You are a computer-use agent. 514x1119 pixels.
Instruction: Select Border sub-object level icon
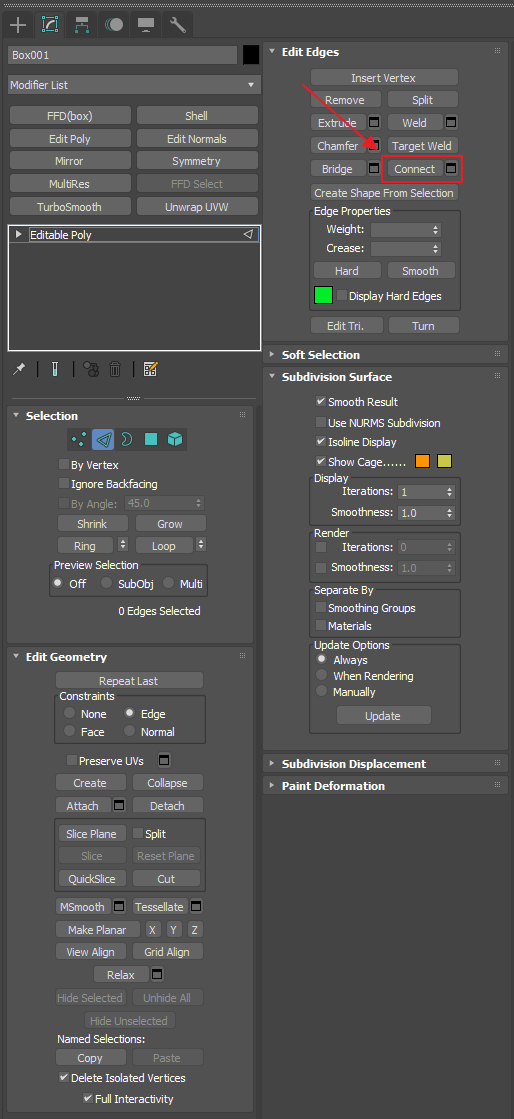(x=126, y=440)
